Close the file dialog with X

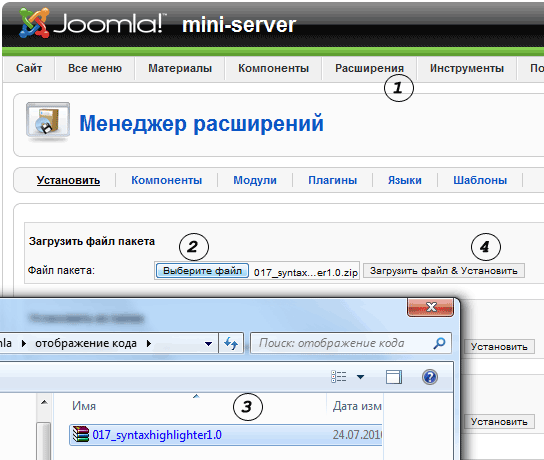click(x=431, y=307)
